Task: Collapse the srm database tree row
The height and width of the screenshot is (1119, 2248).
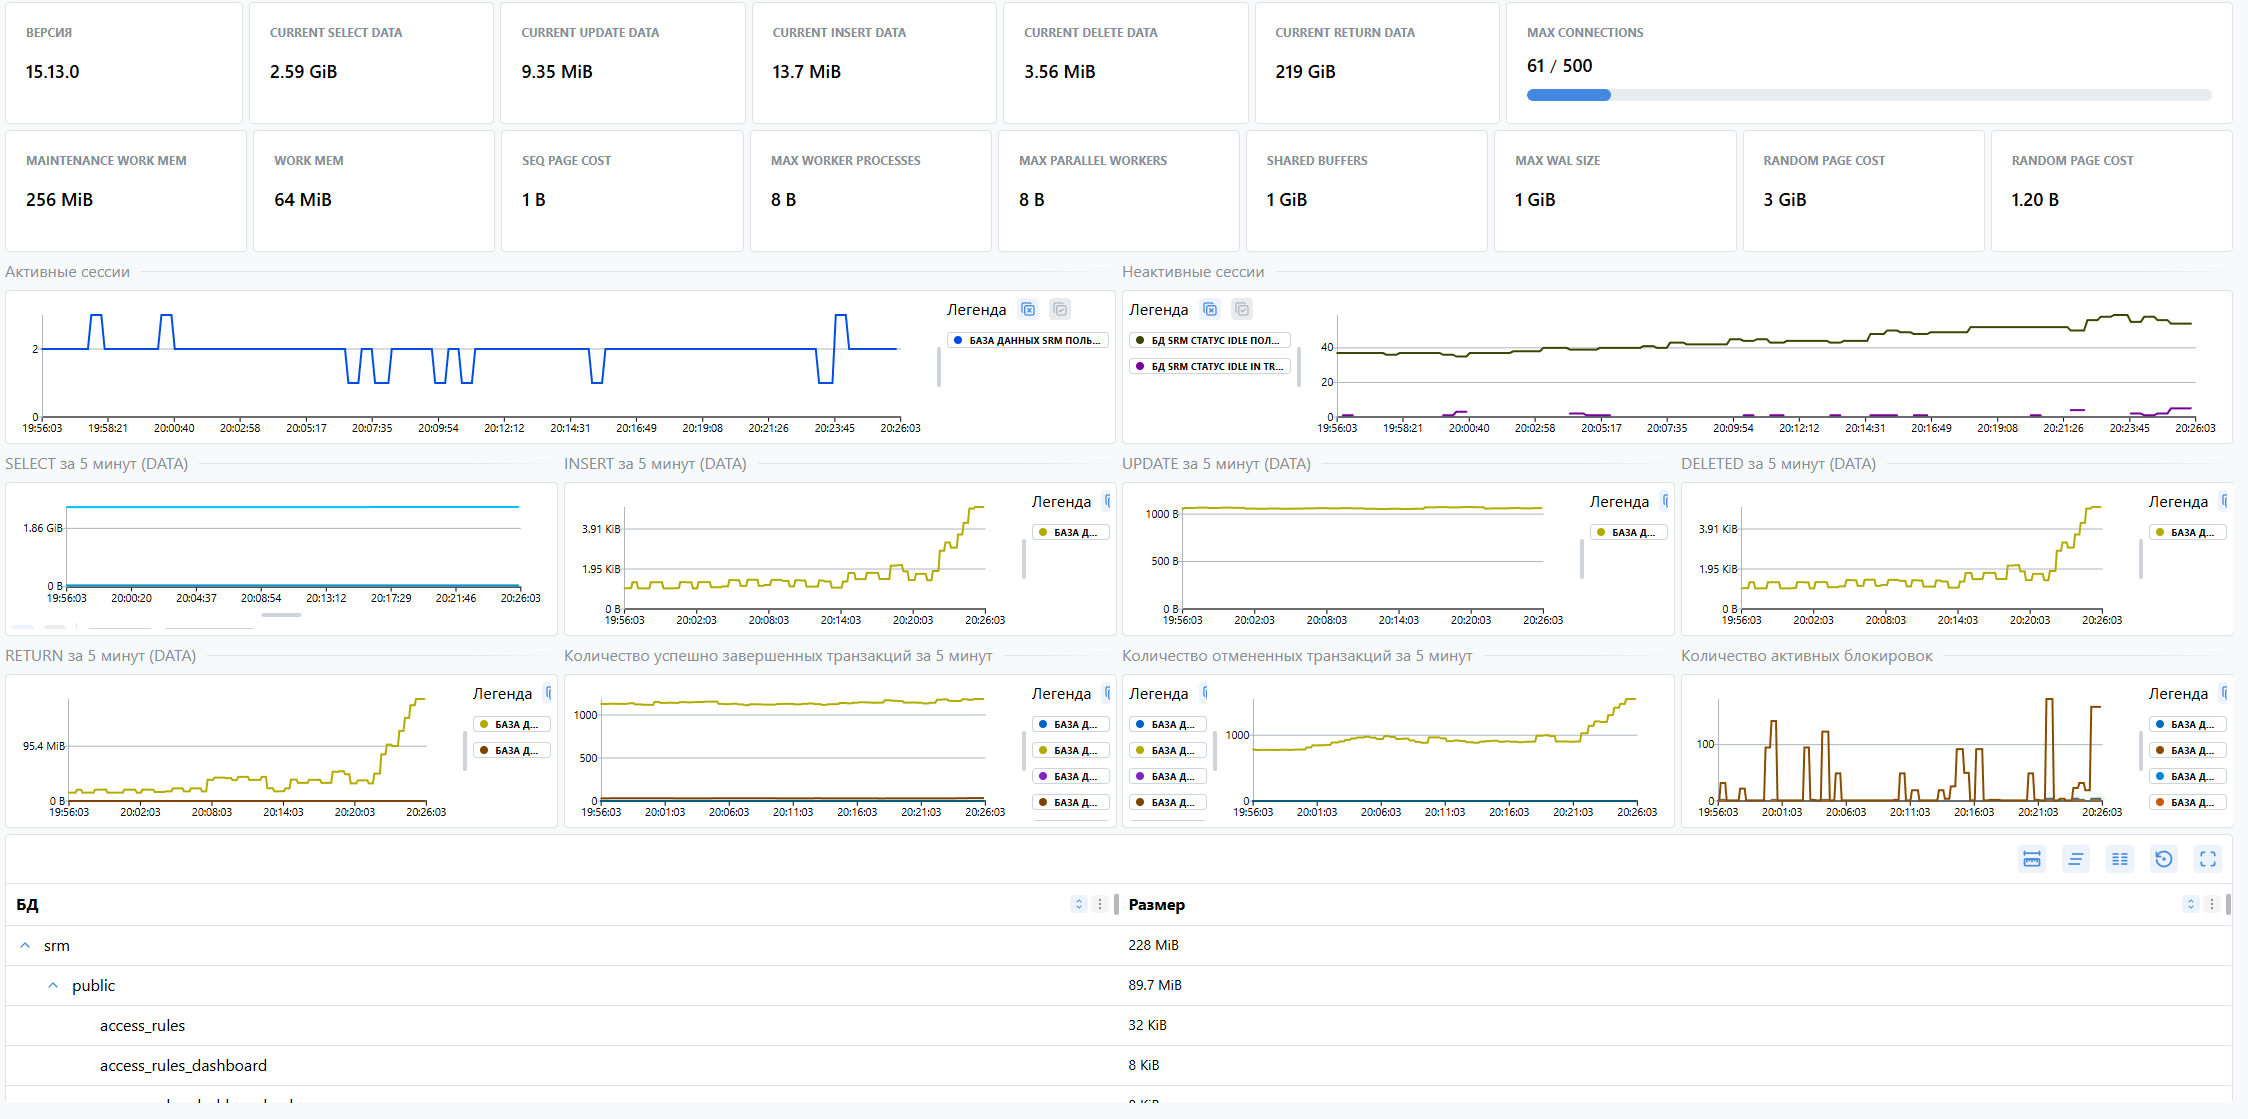Action: (25, 945)
